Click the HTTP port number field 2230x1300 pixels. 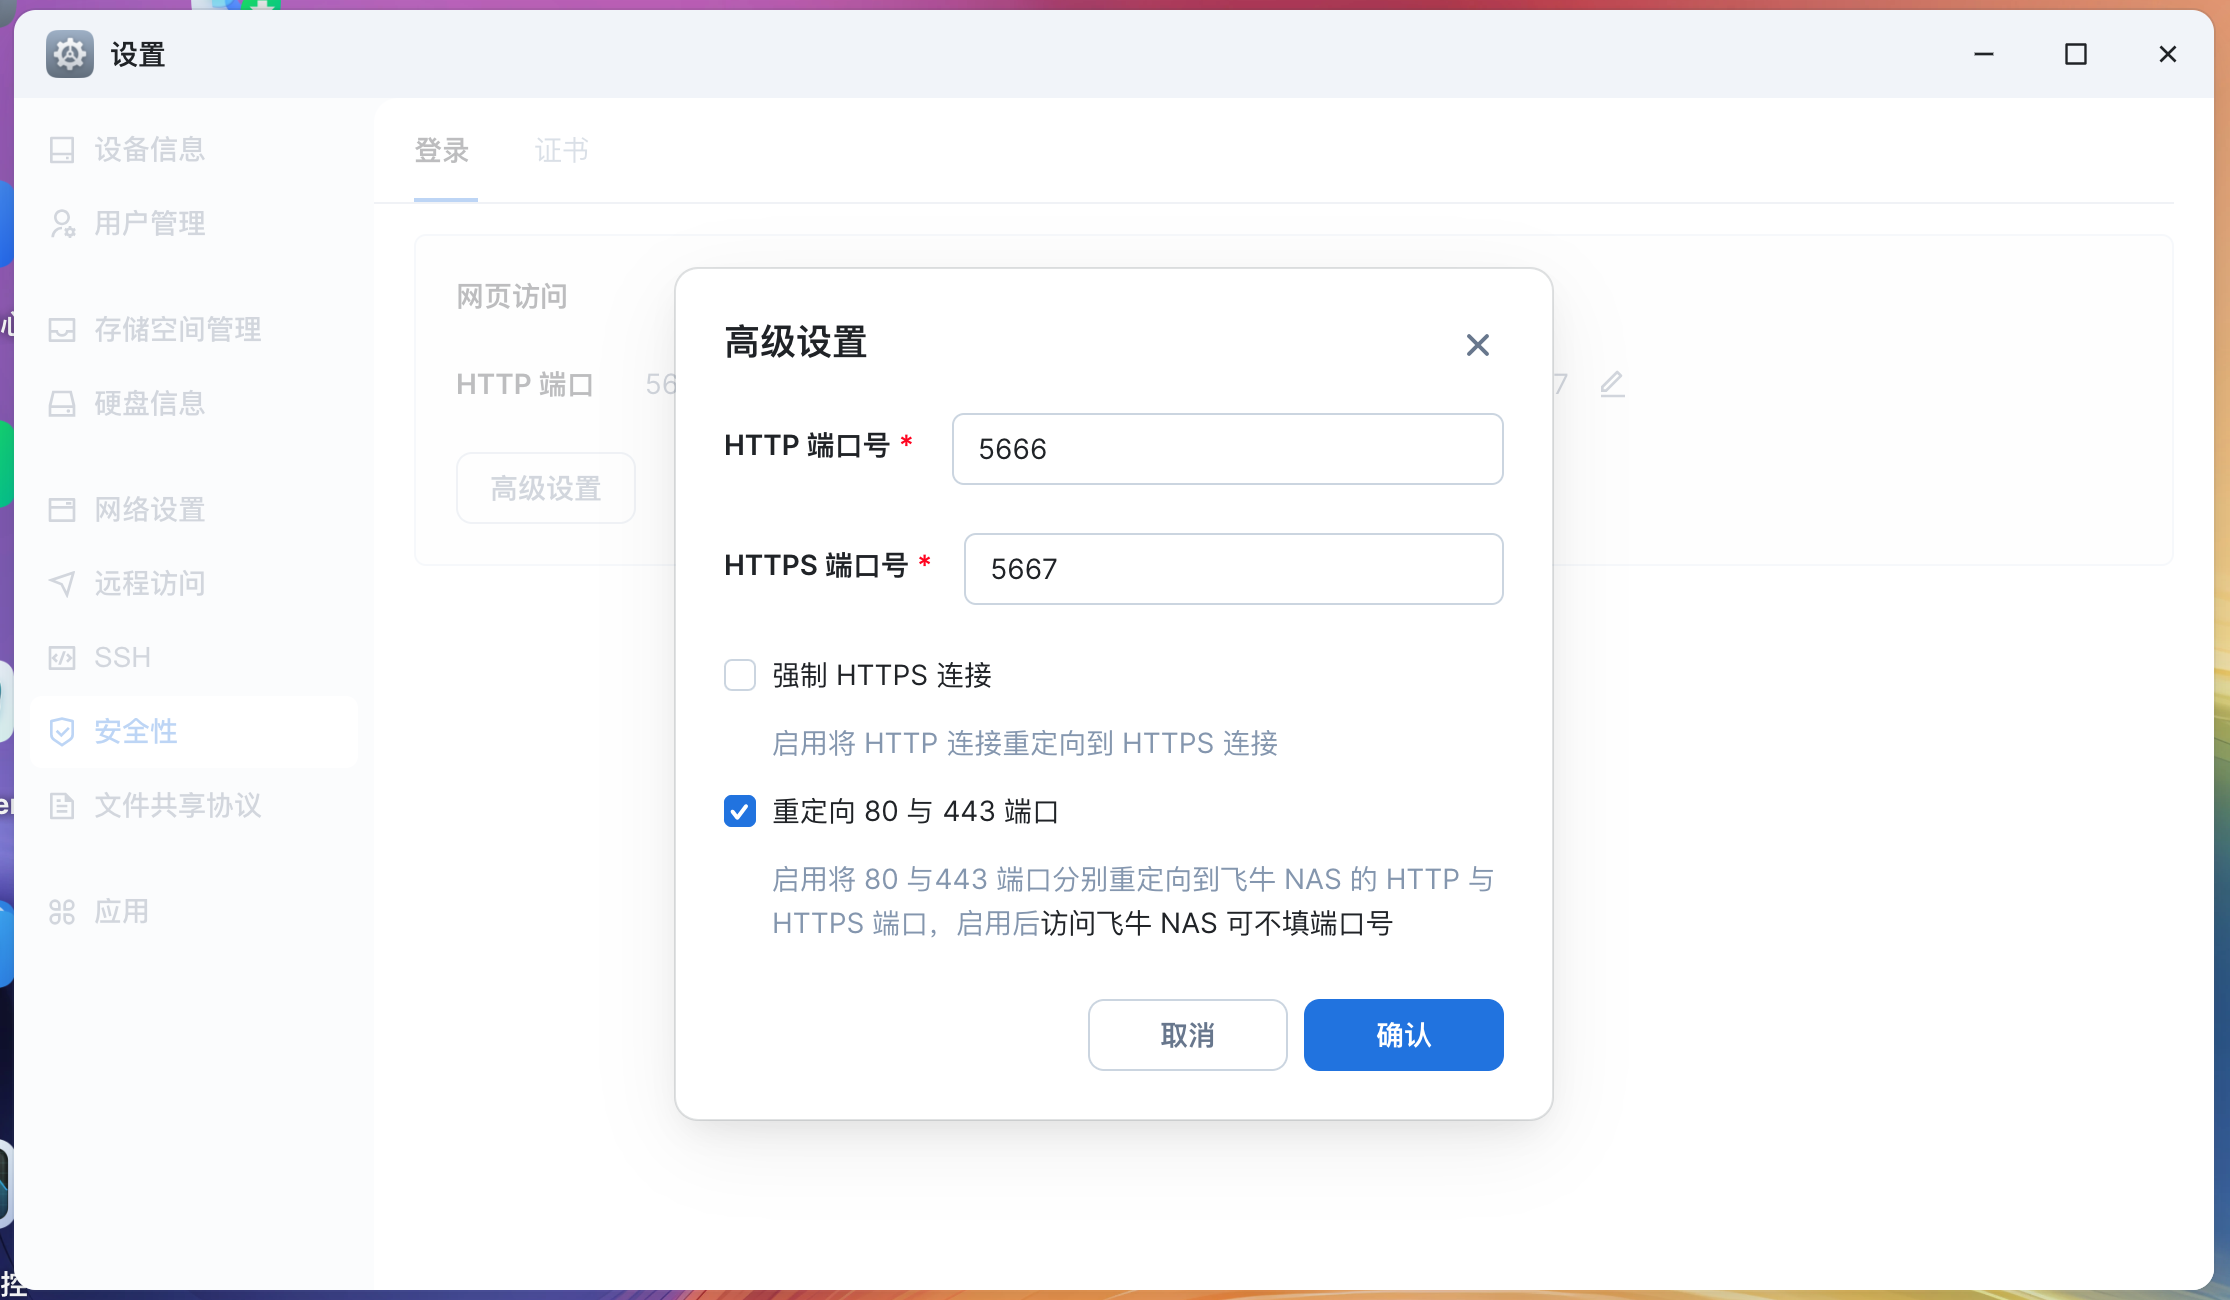(x=1227, y=449)
